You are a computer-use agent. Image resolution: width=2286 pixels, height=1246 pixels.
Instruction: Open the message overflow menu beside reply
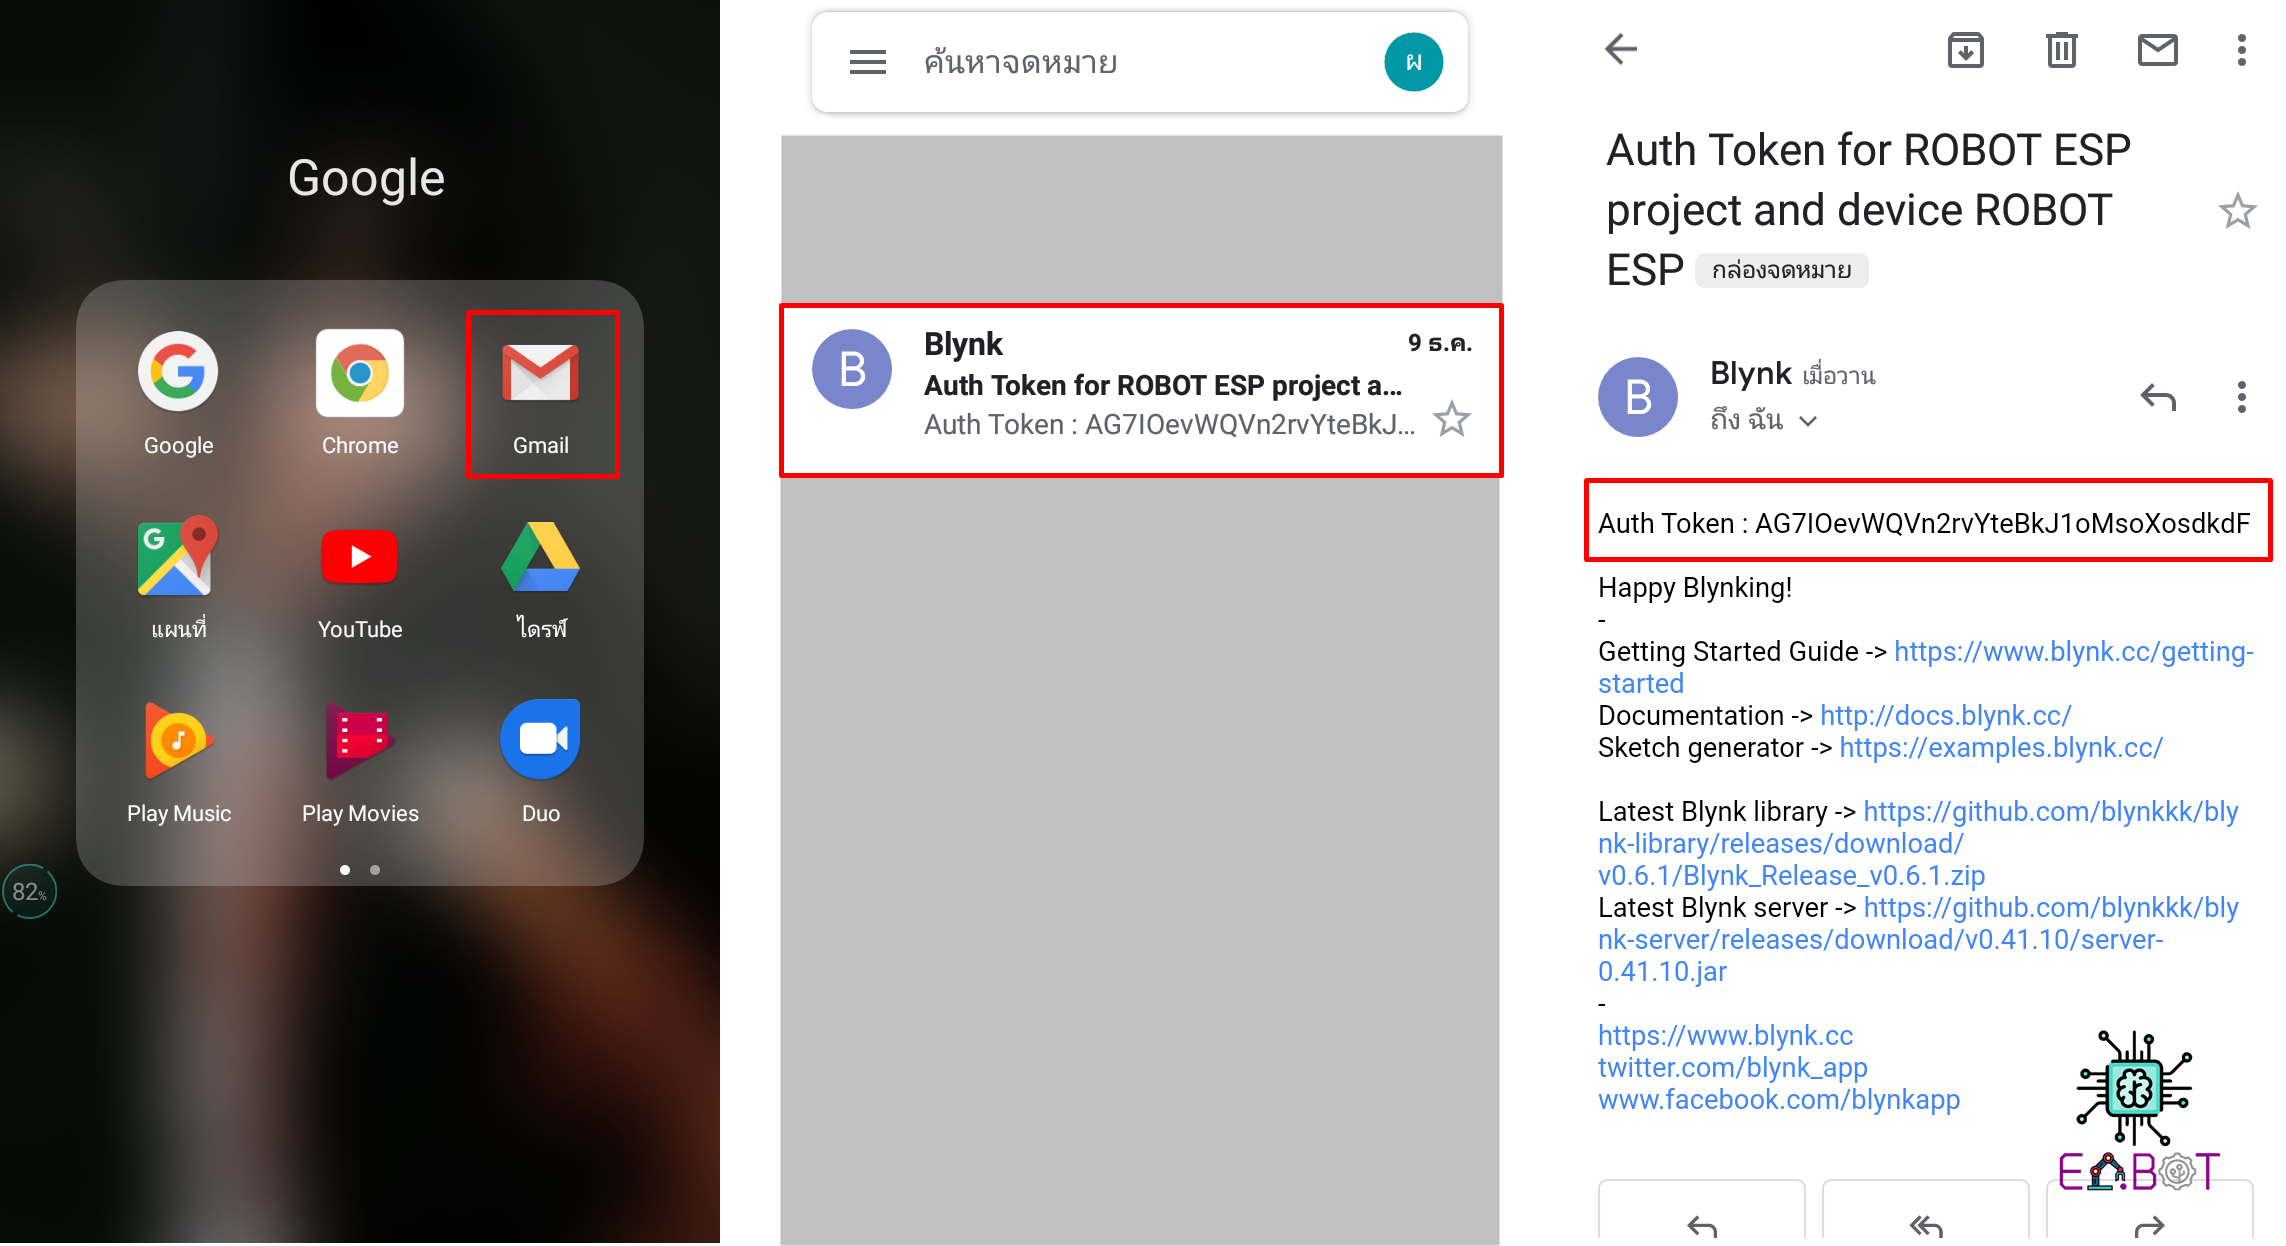(2241, 397)
